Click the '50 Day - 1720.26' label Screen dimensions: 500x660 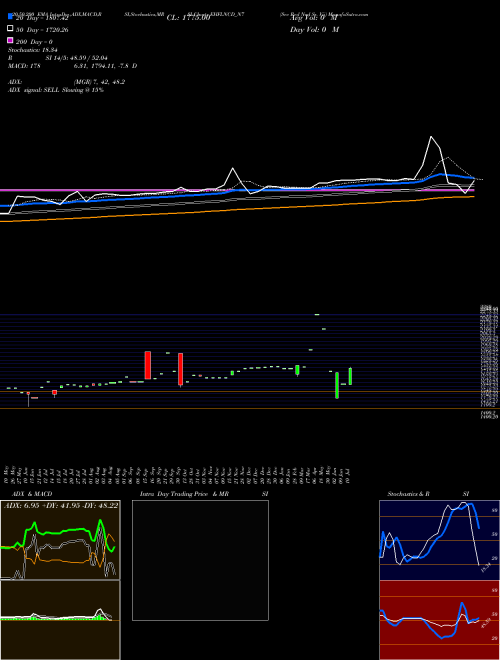pos(42,30)
